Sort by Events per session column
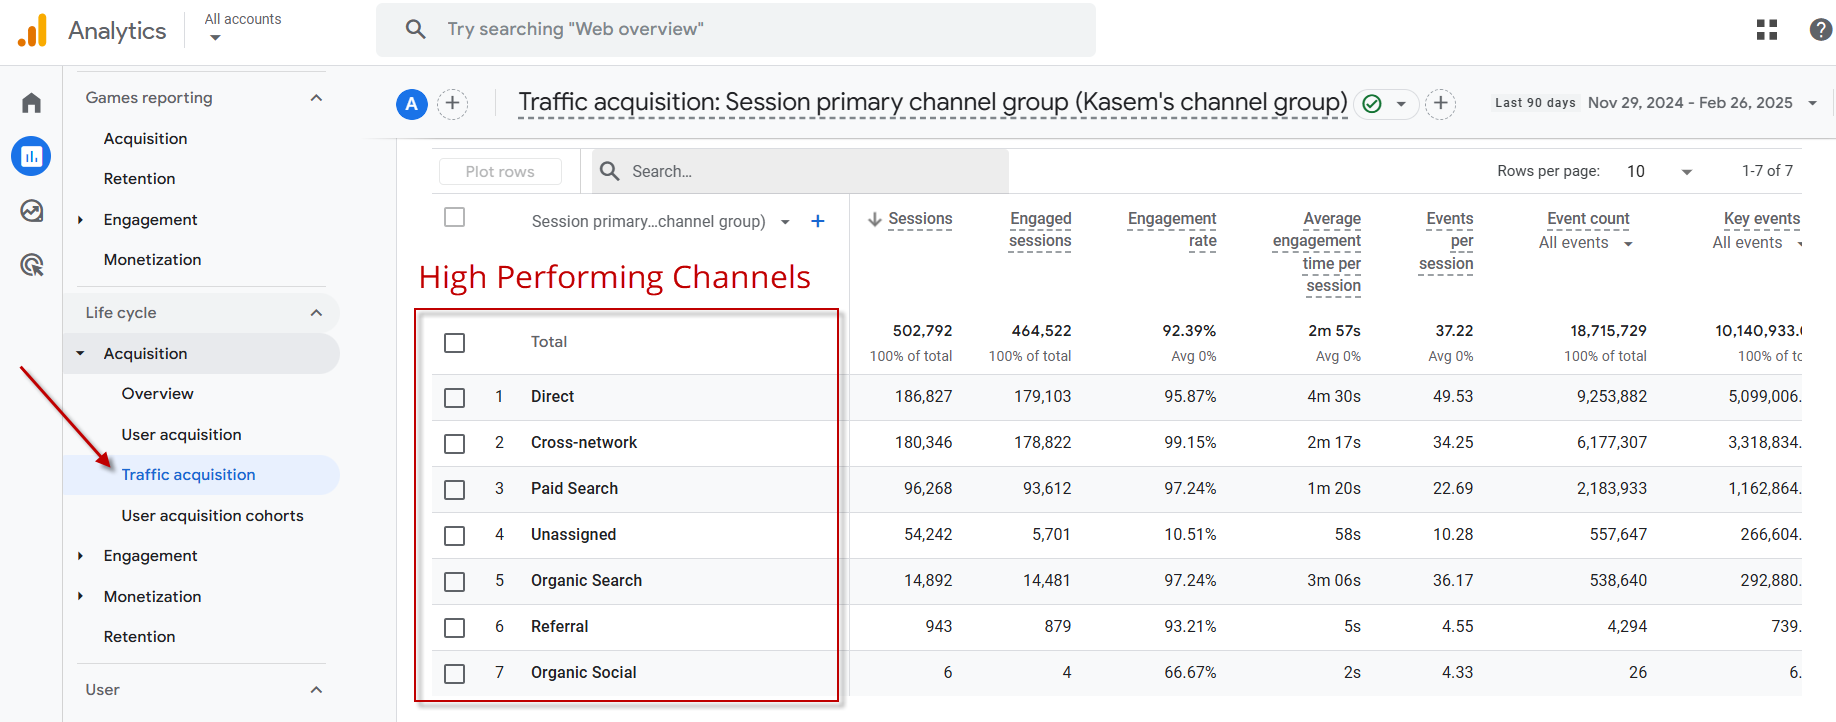The image size is (1836, 722). [x=1446, y=241]
